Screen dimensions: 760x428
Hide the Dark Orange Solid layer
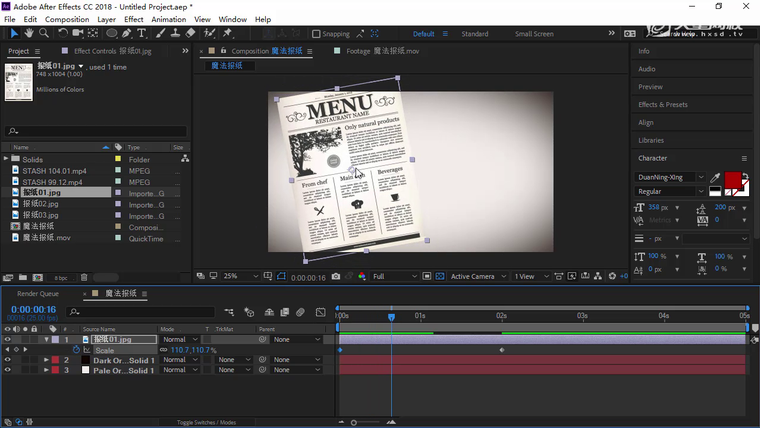point(8,360)
